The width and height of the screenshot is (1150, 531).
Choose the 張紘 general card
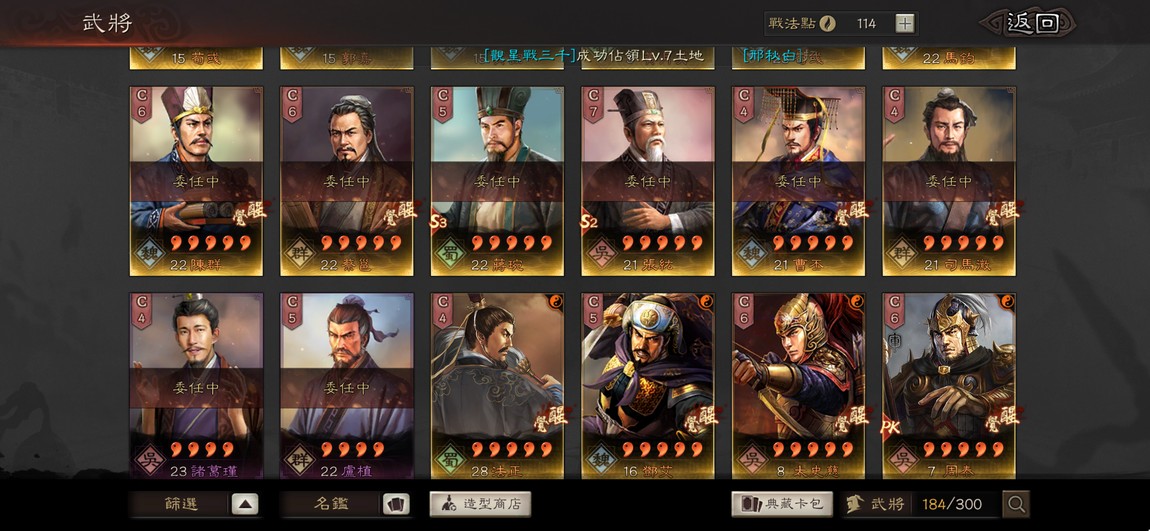click(x=648, y=181)
